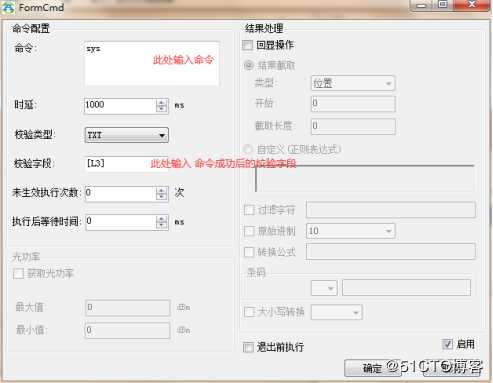Close the FormCmd window
The image size is (493, 383).
coord(472,5)
